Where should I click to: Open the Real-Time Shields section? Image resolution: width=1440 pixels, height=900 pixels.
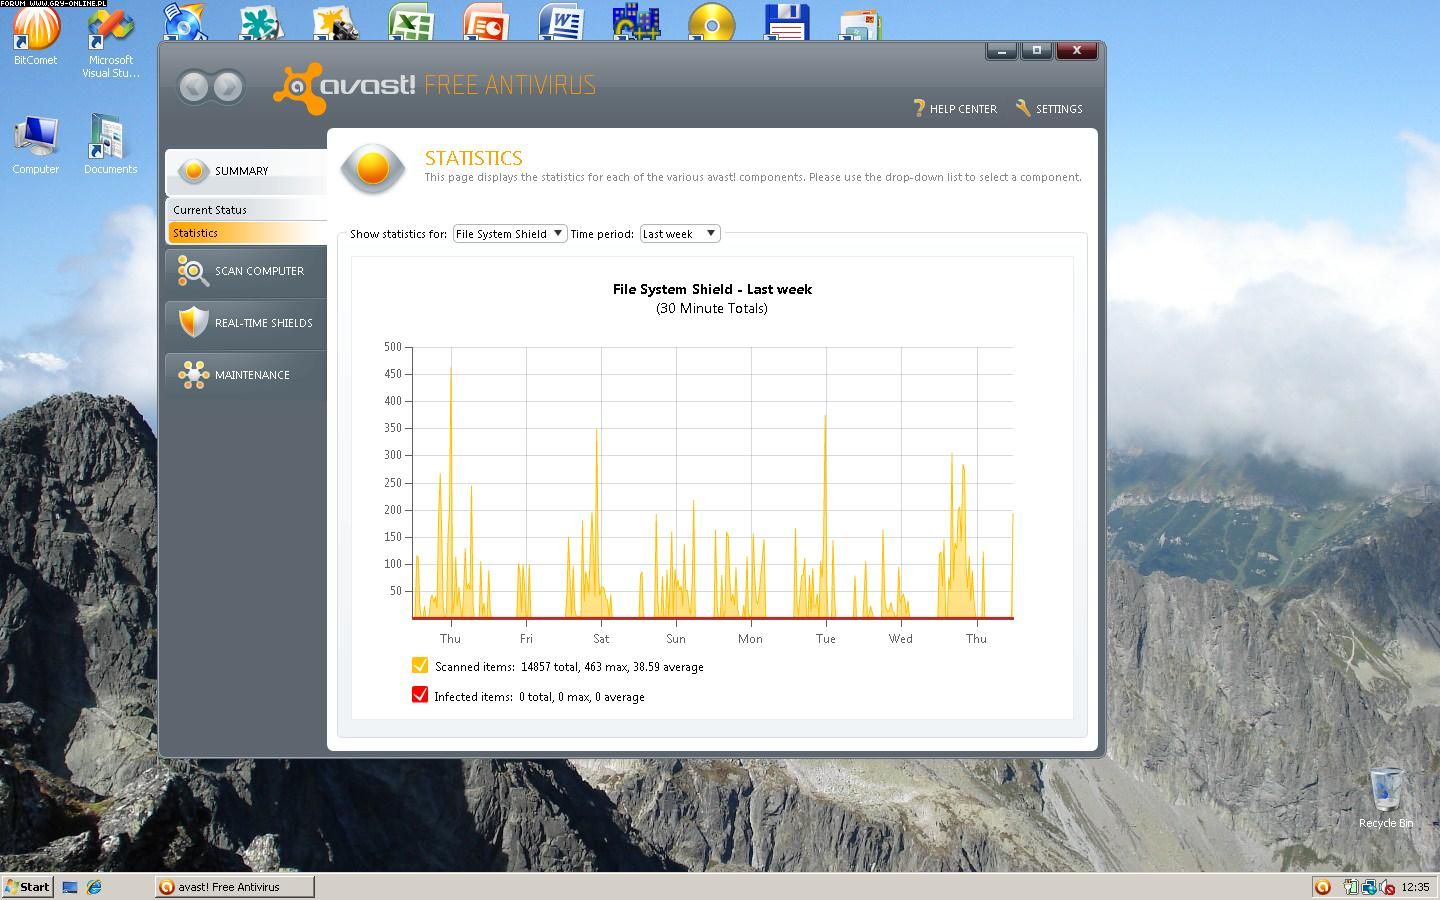tap(246, 323)
